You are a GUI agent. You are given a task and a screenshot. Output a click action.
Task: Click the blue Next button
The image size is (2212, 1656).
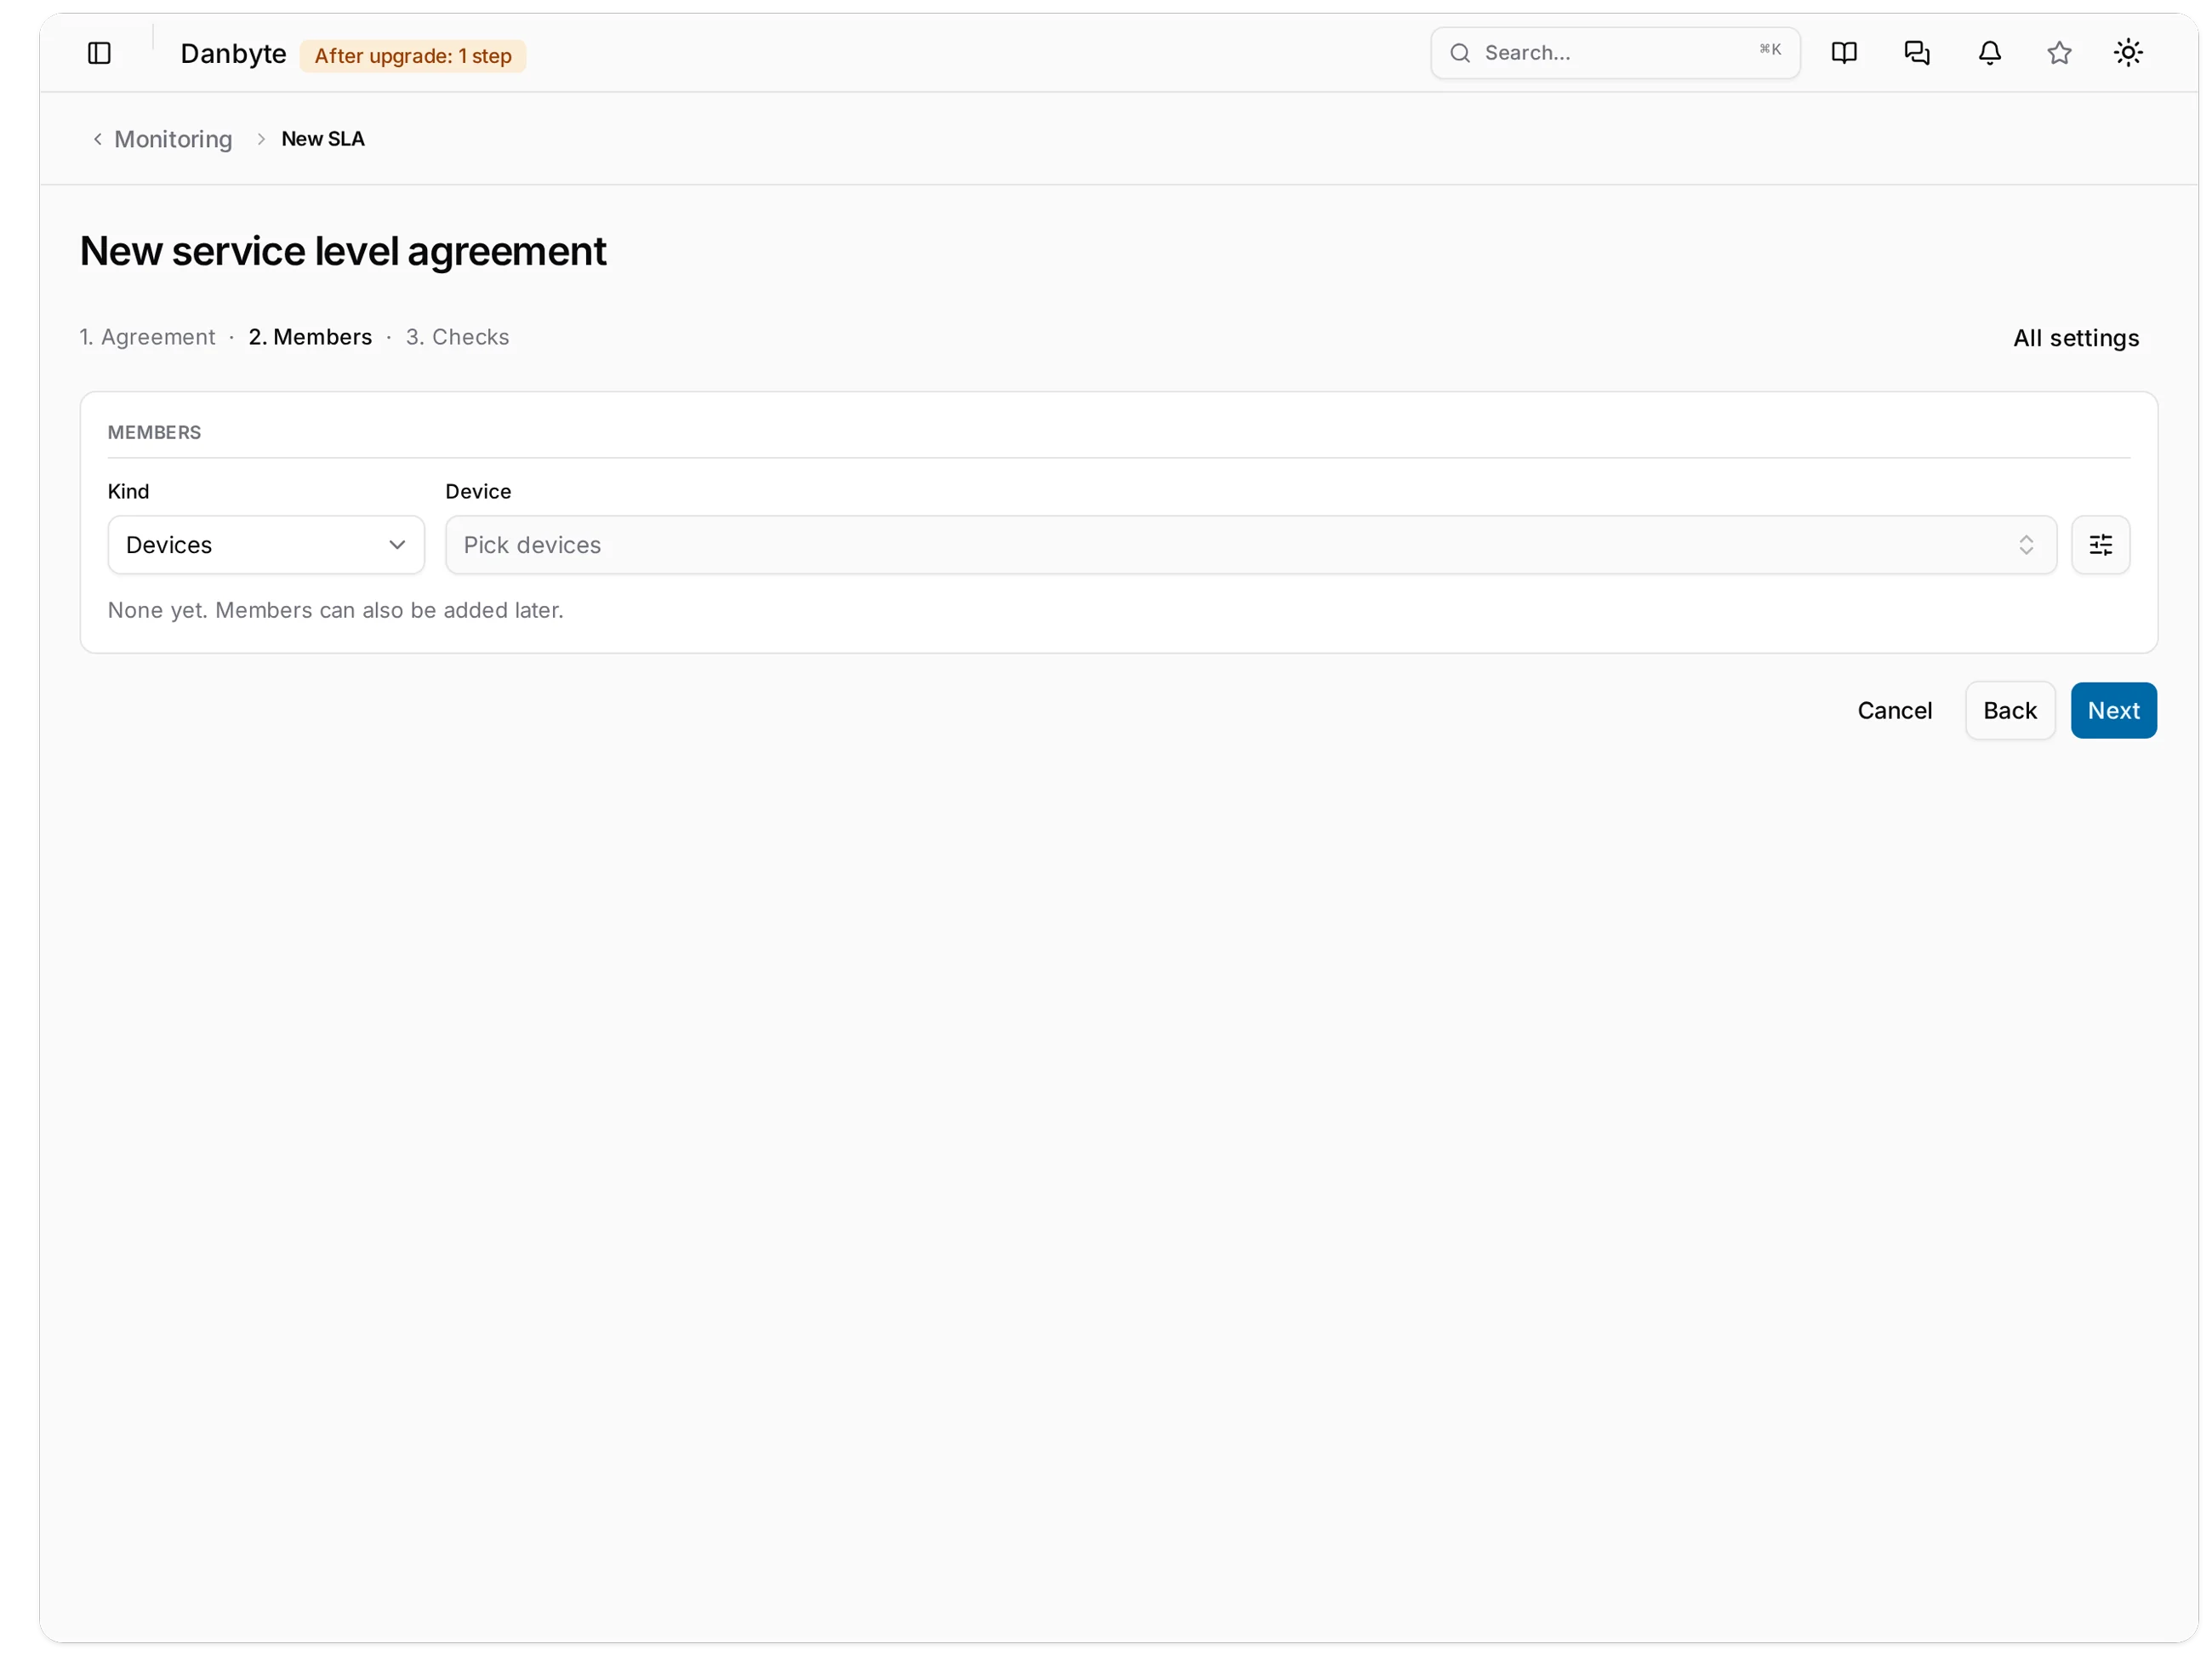2113,711
